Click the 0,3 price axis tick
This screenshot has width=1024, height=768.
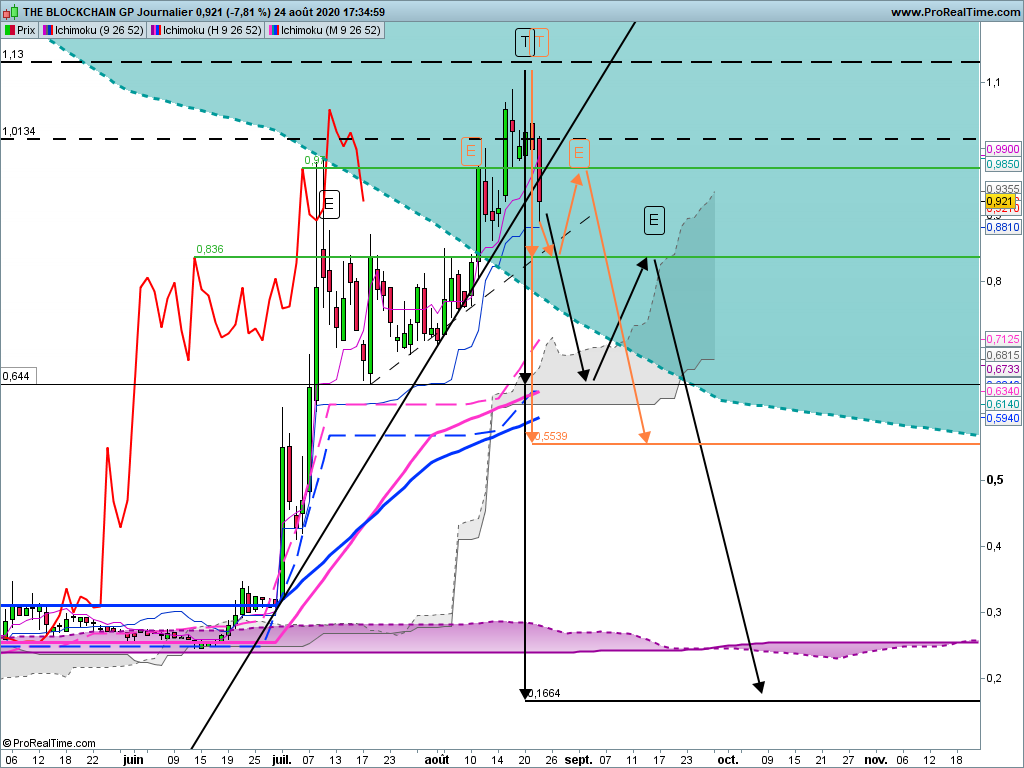[x=993, y=613]
